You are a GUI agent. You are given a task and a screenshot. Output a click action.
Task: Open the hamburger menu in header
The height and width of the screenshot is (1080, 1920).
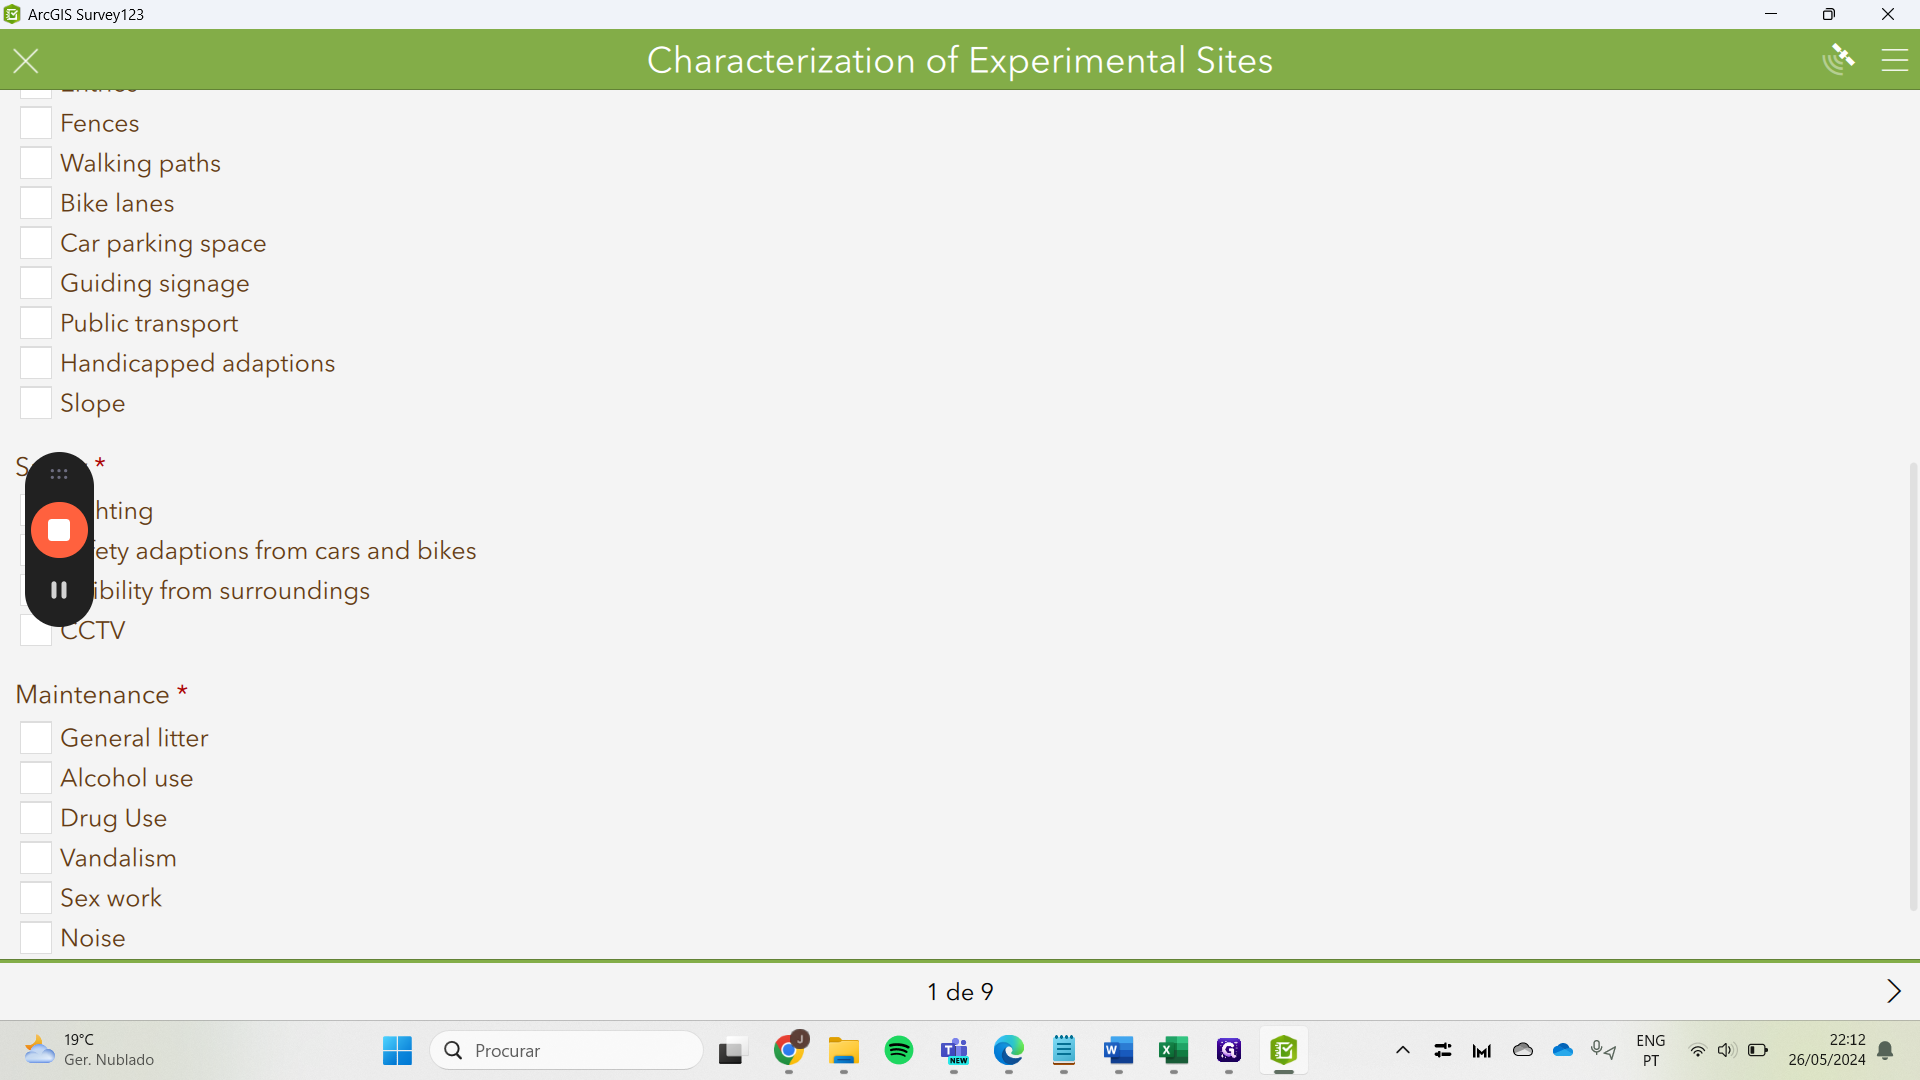tap(1894, 61)
